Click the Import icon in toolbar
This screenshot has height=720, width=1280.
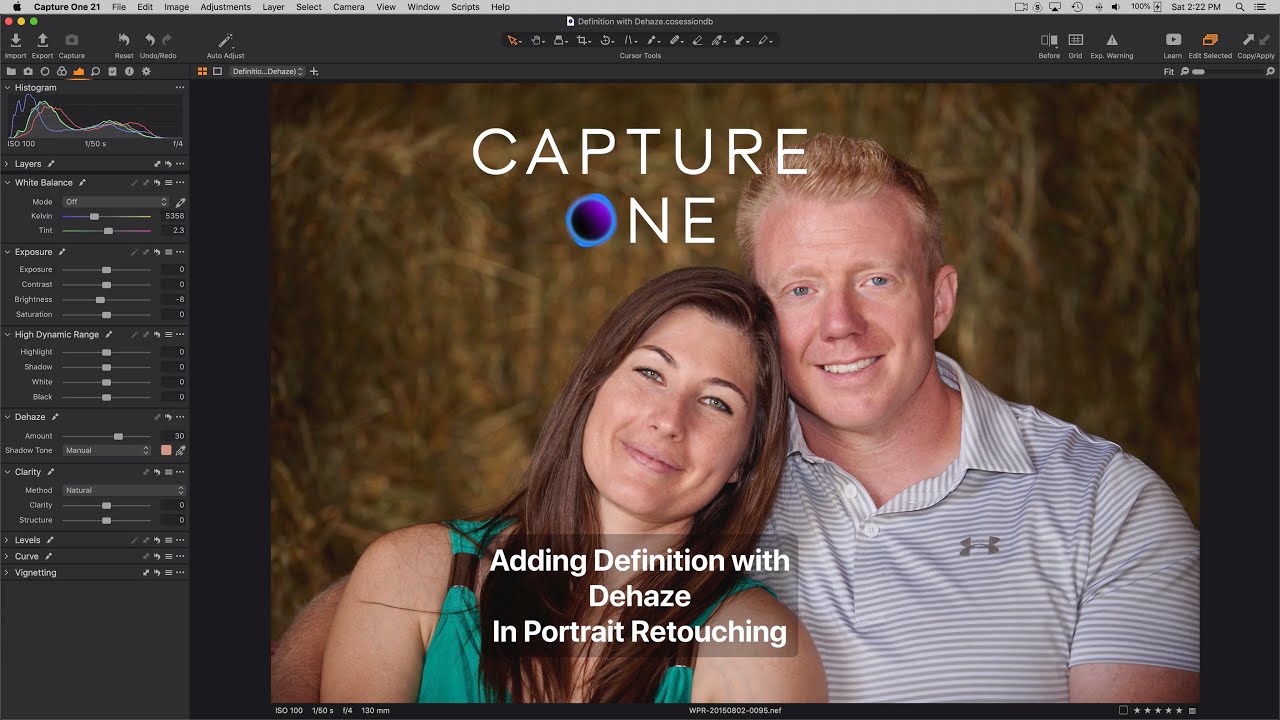click(15, 40)
